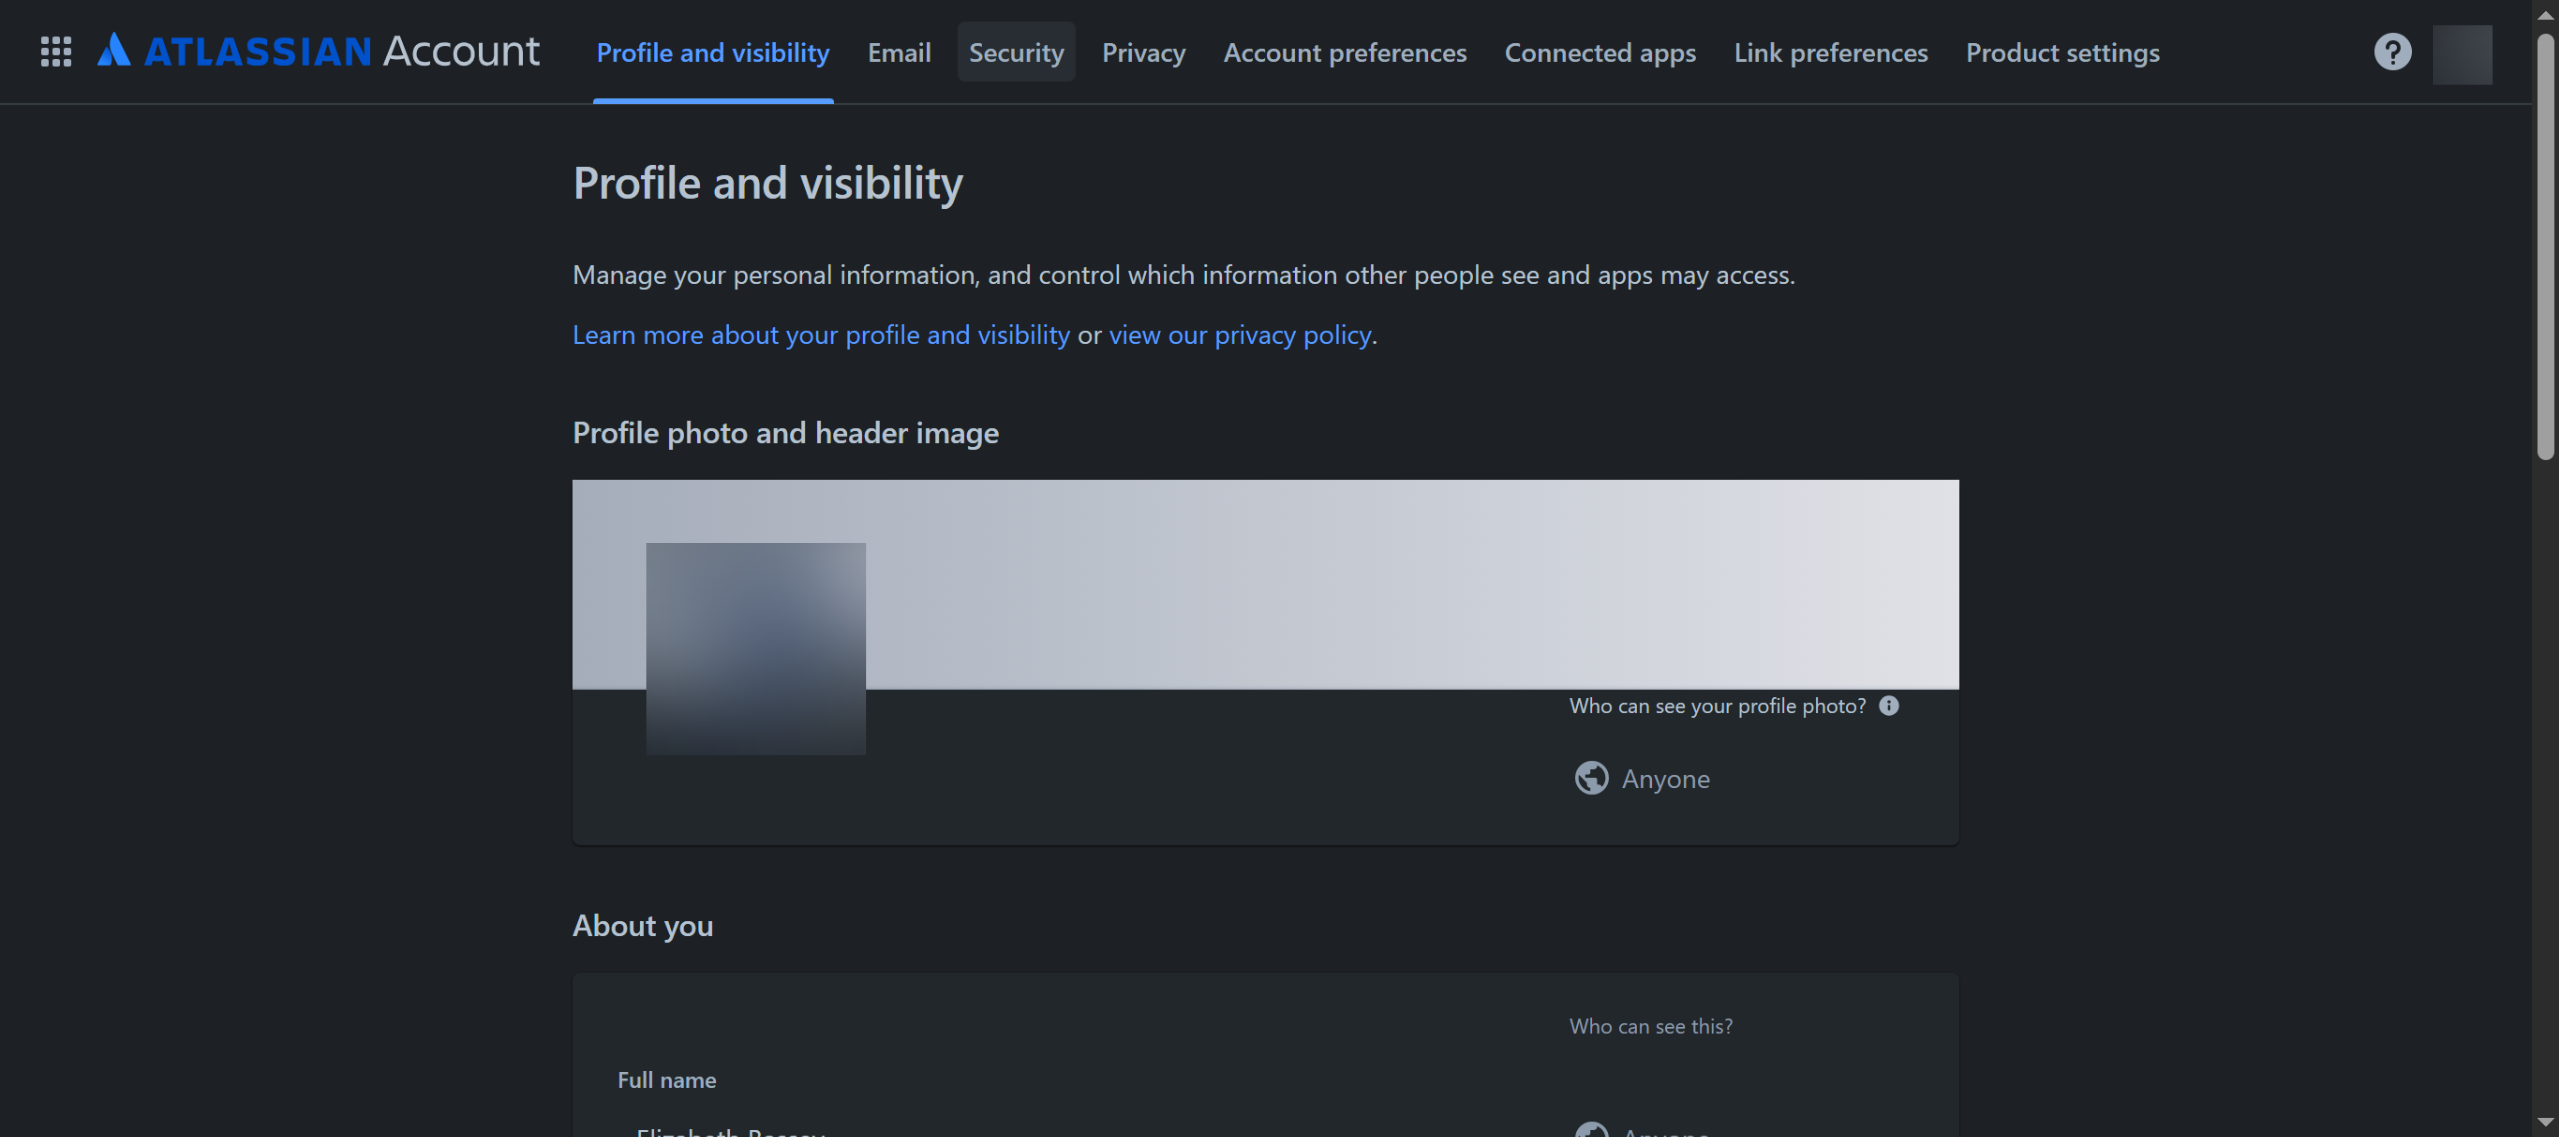Open the Anyone profile photo visibility dropdown
This screenshot has height=1137, width=2559.
point(1665,779)
